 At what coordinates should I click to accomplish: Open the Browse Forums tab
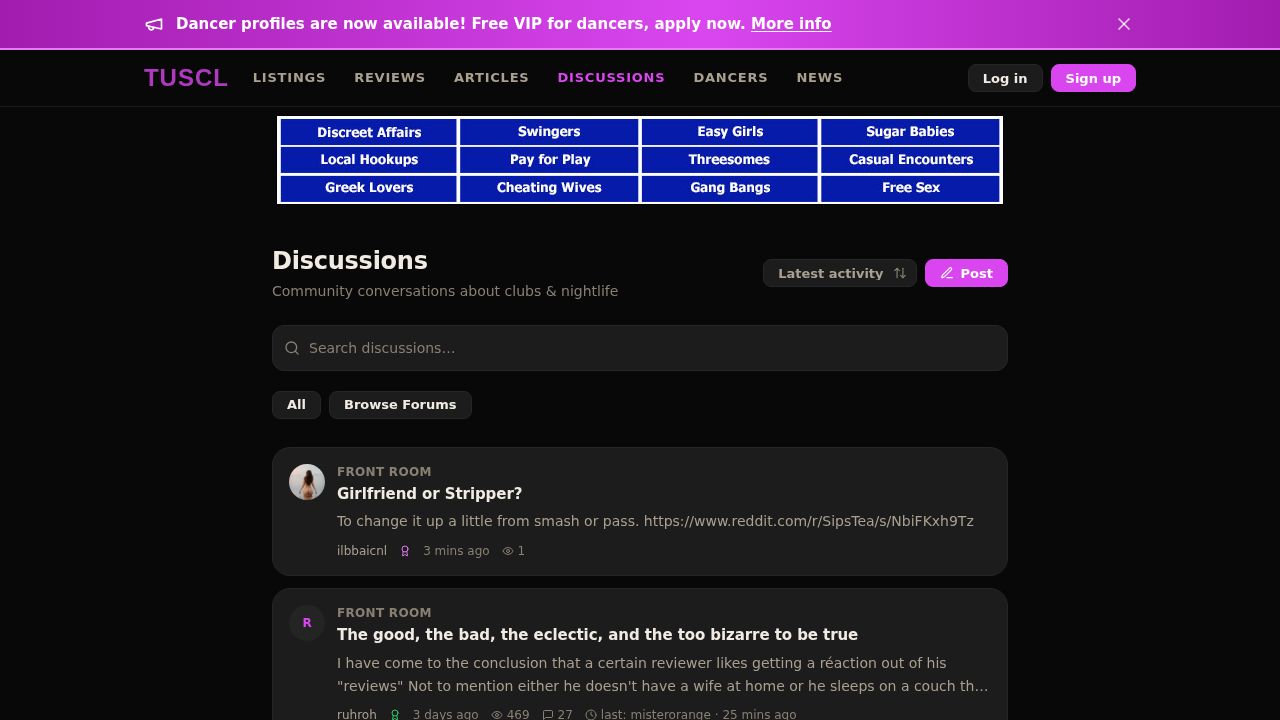[400, 405]
